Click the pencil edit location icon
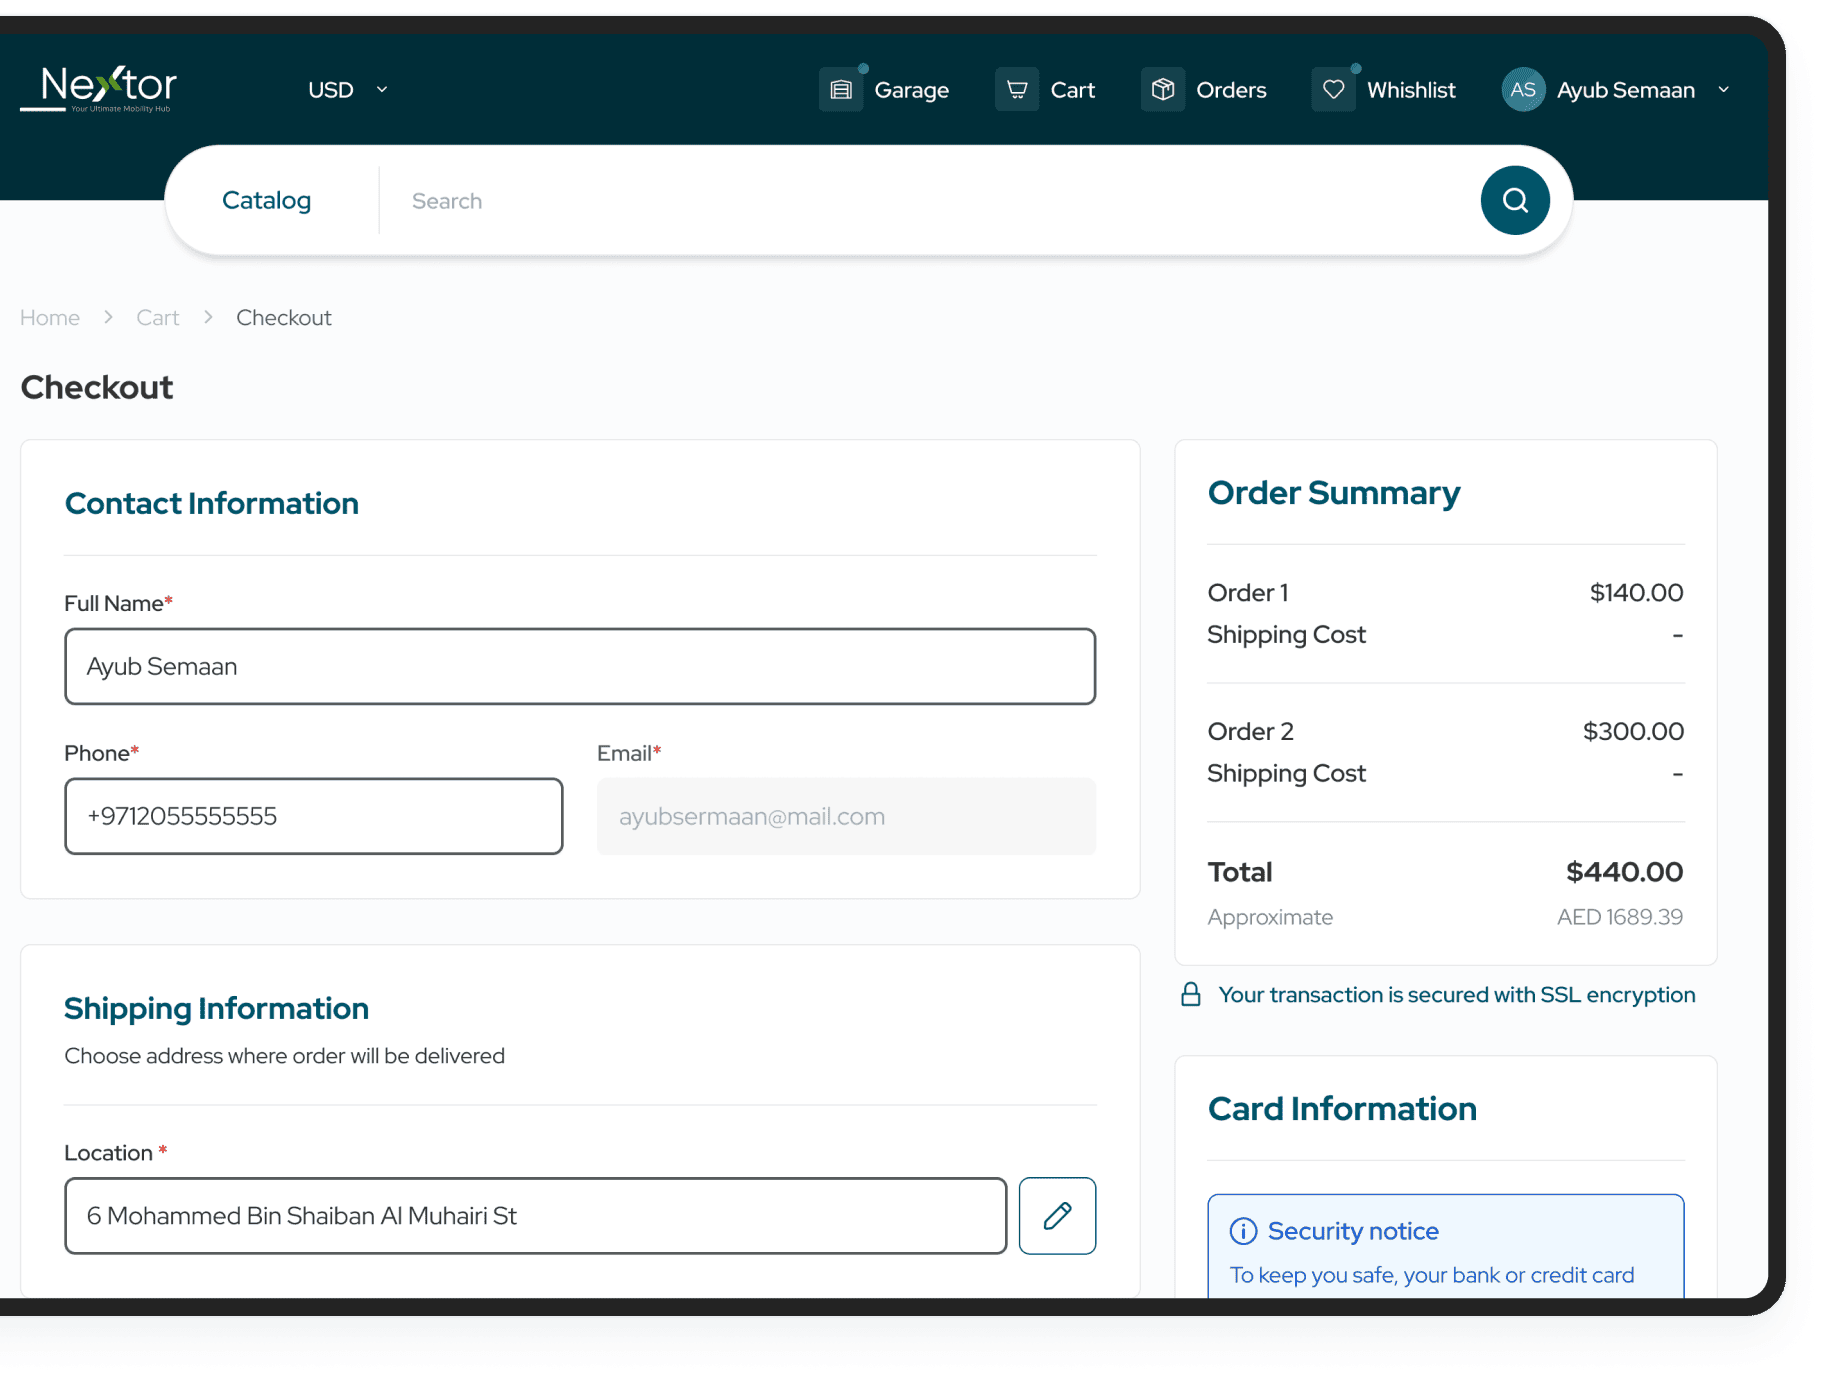Viewport: 1826px width, 1380px height. 1057,1215
